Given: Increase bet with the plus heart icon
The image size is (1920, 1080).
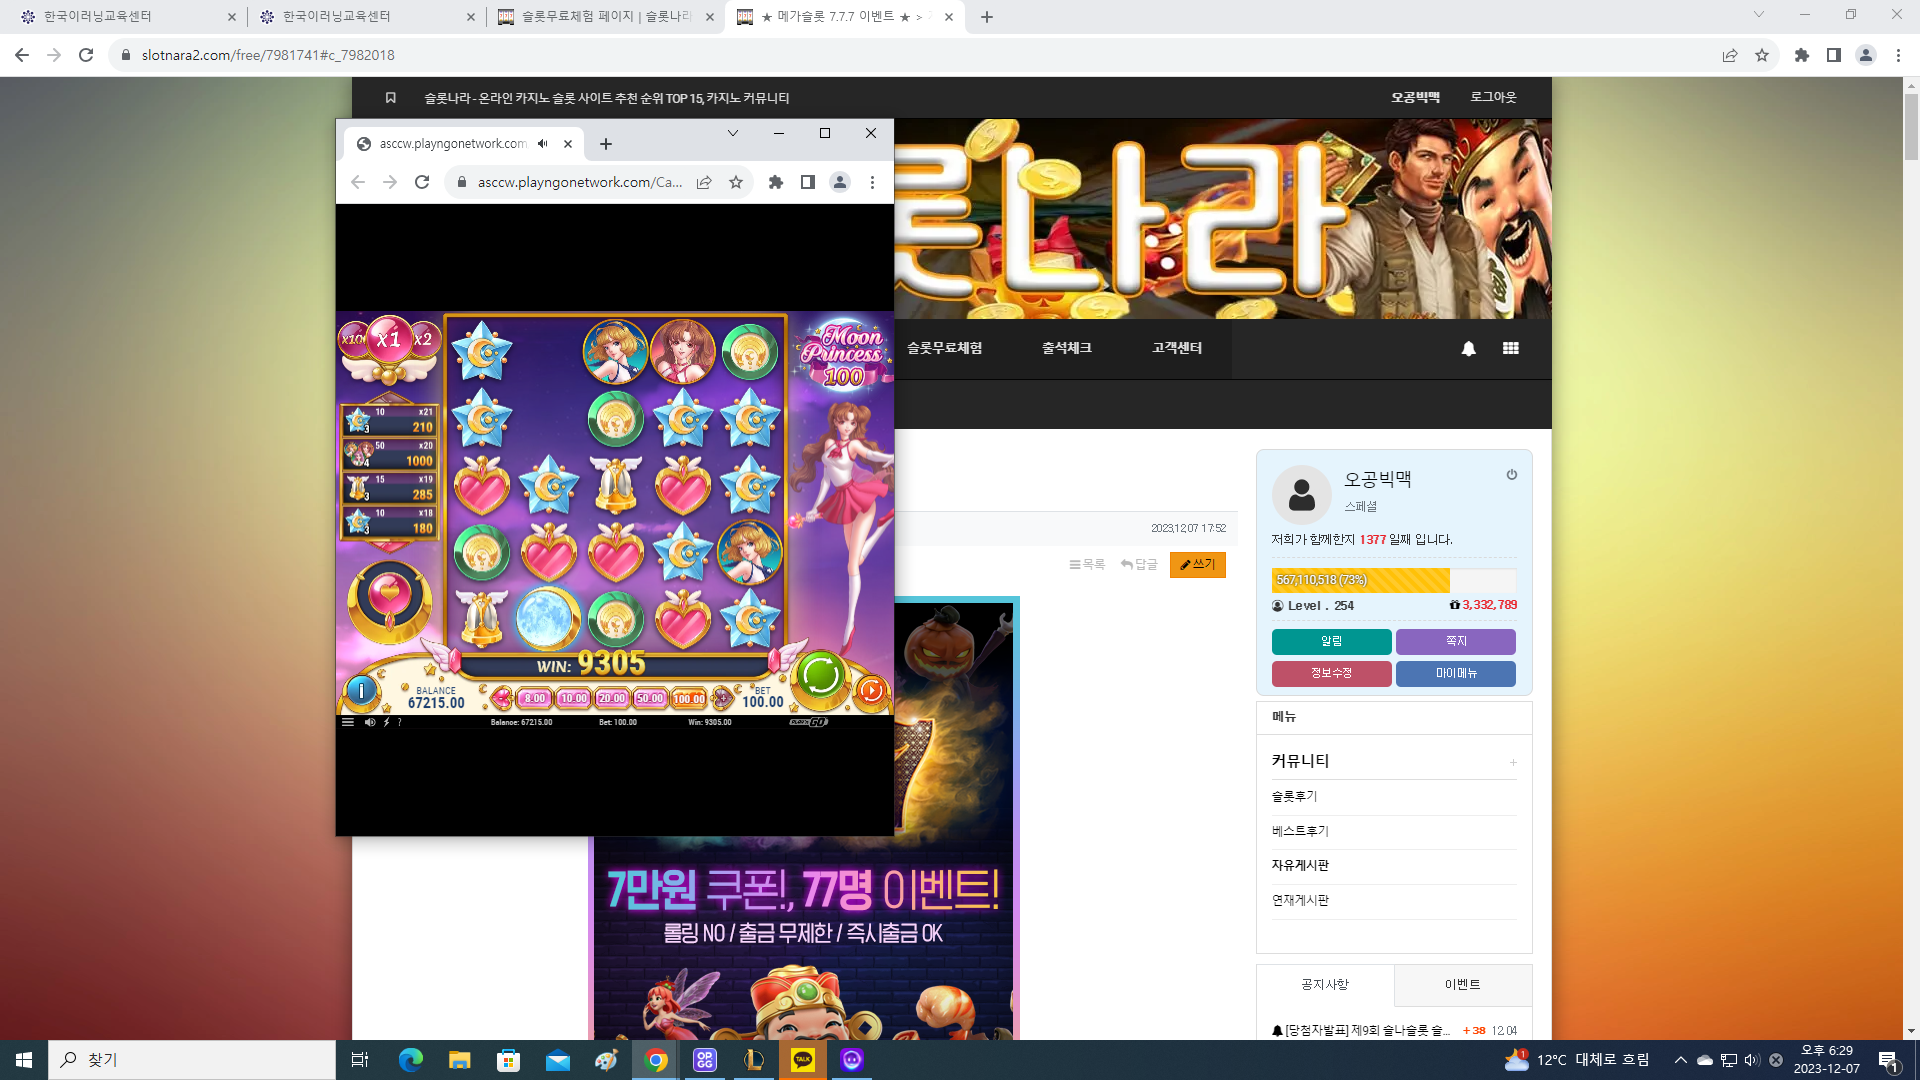Looking at the screenshot, I should point(722,698).
